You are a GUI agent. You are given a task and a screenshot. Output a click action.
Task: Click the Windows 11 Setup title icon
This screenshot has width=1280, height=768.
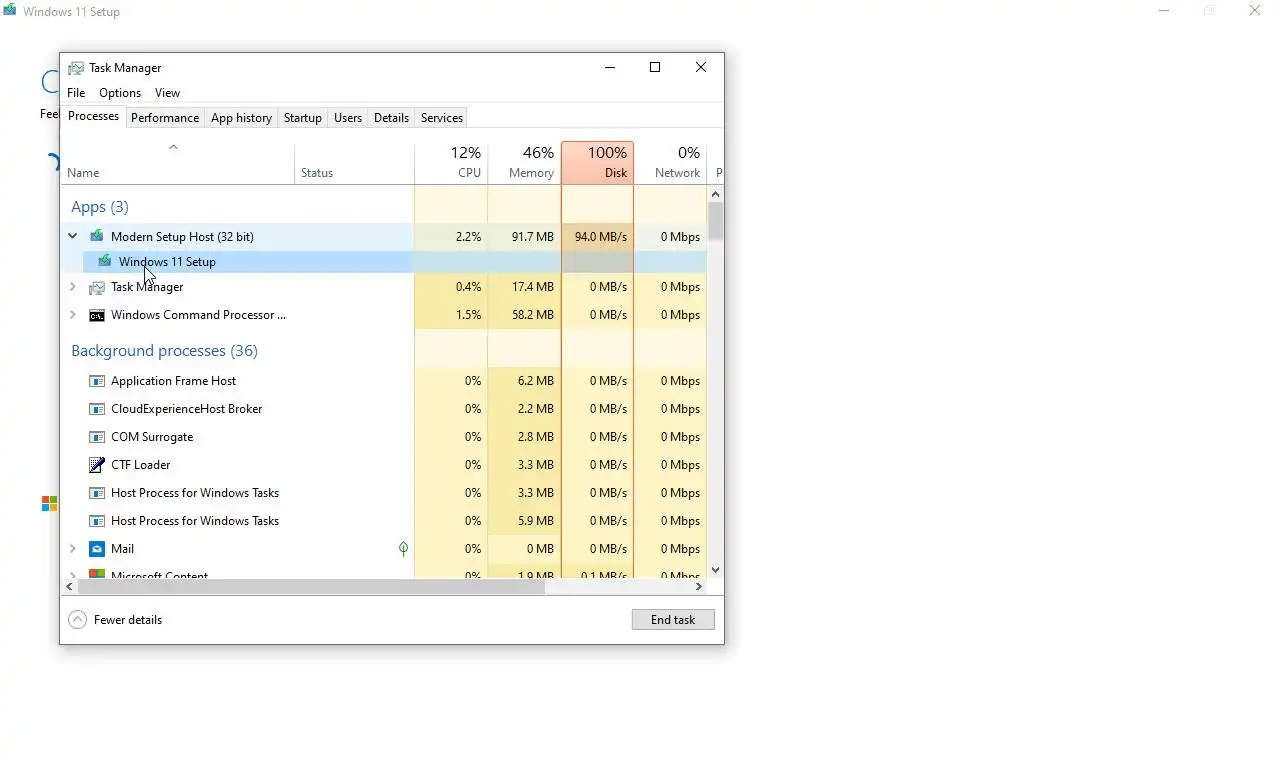(9, 11)
